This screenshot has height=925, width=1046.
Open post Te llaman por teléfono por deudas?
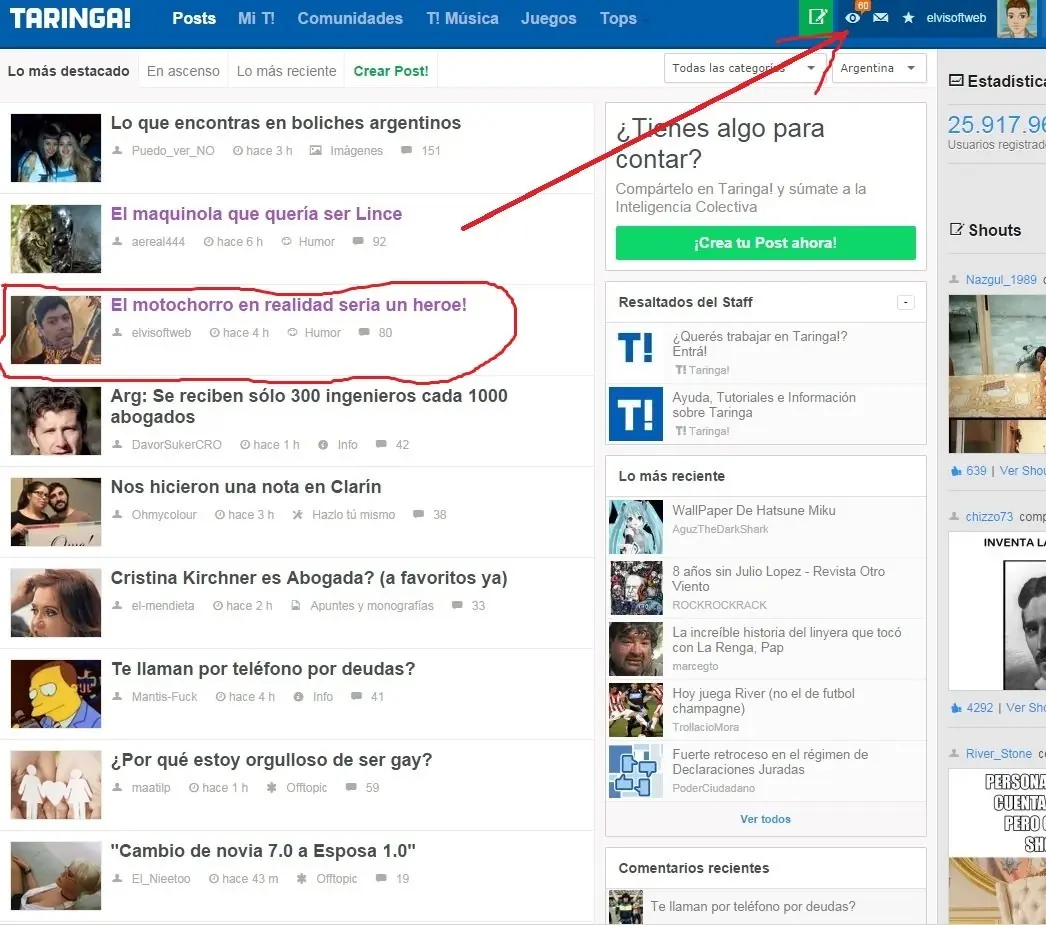(263, 669)
